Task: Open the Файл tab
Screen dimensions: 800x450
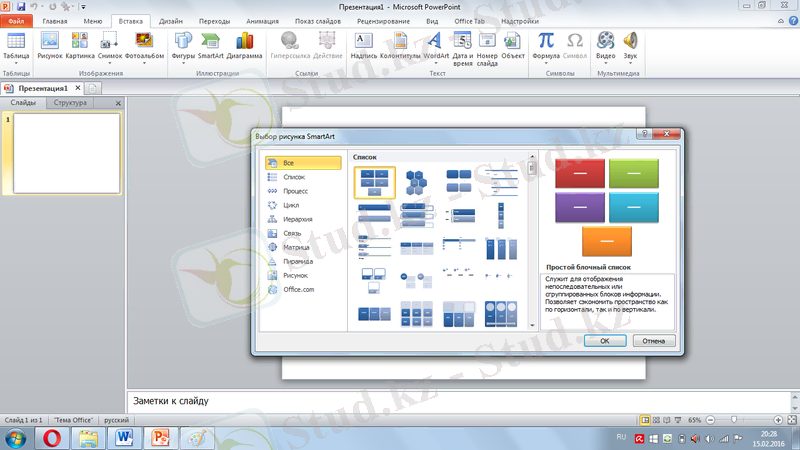Action: click(x=16, y=21)
